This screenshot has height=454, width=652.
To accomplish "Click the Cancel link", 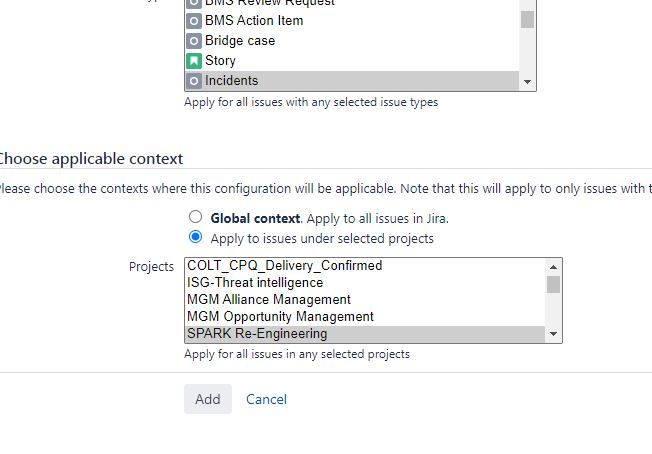I will [267, 399].
